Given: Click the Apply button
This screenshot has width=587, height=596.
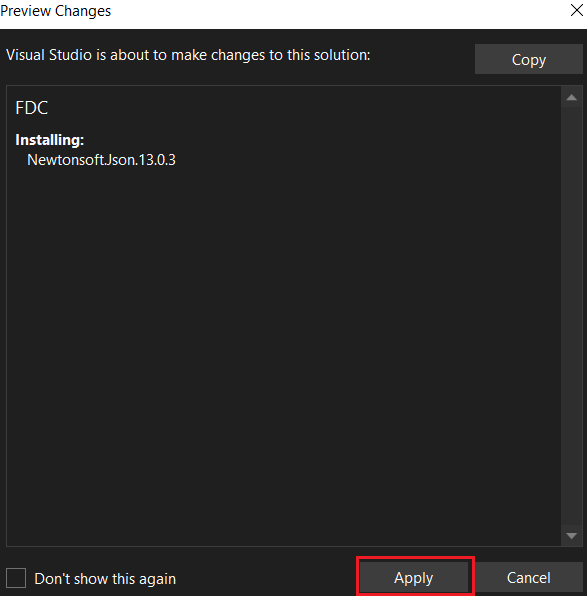Looking at the screenshot, I should pos(414,578).
